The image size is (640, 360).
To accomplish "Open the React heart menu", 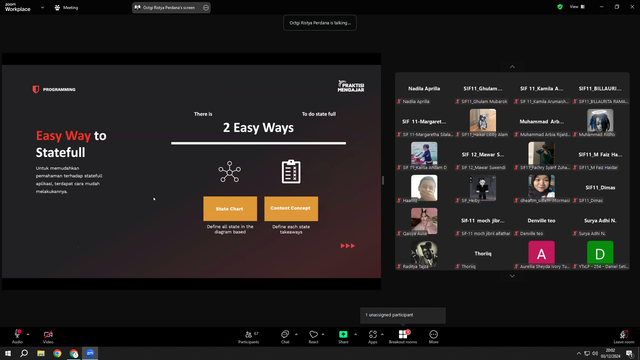I will point(313,337).
